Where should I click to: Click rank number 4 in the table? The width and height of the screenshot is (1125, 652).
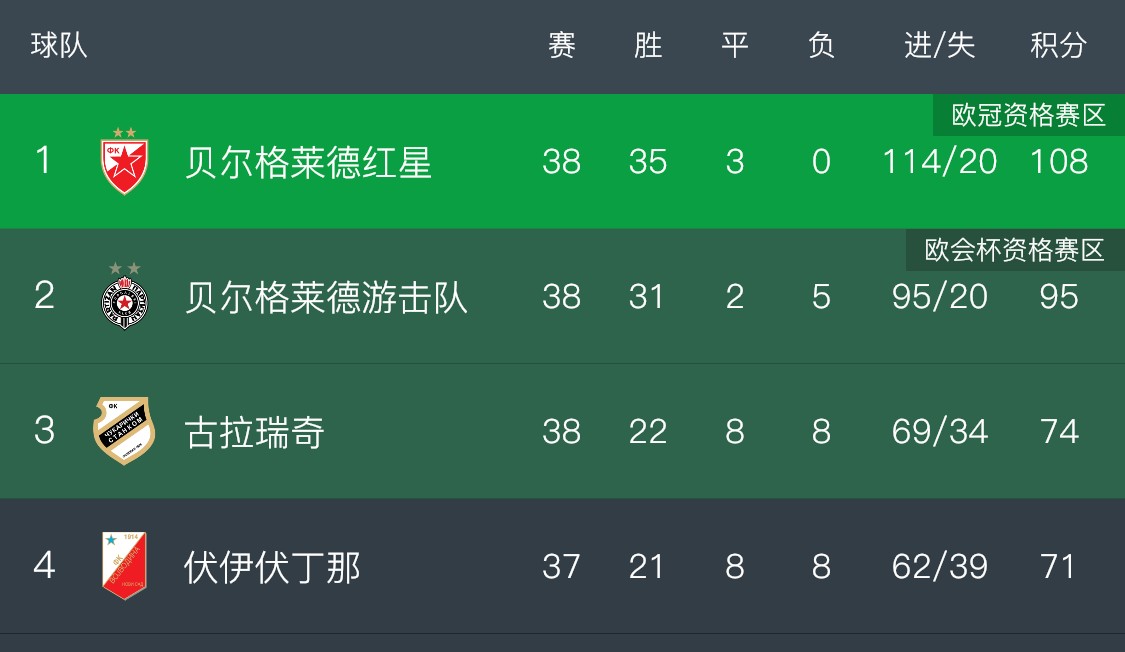44,566
